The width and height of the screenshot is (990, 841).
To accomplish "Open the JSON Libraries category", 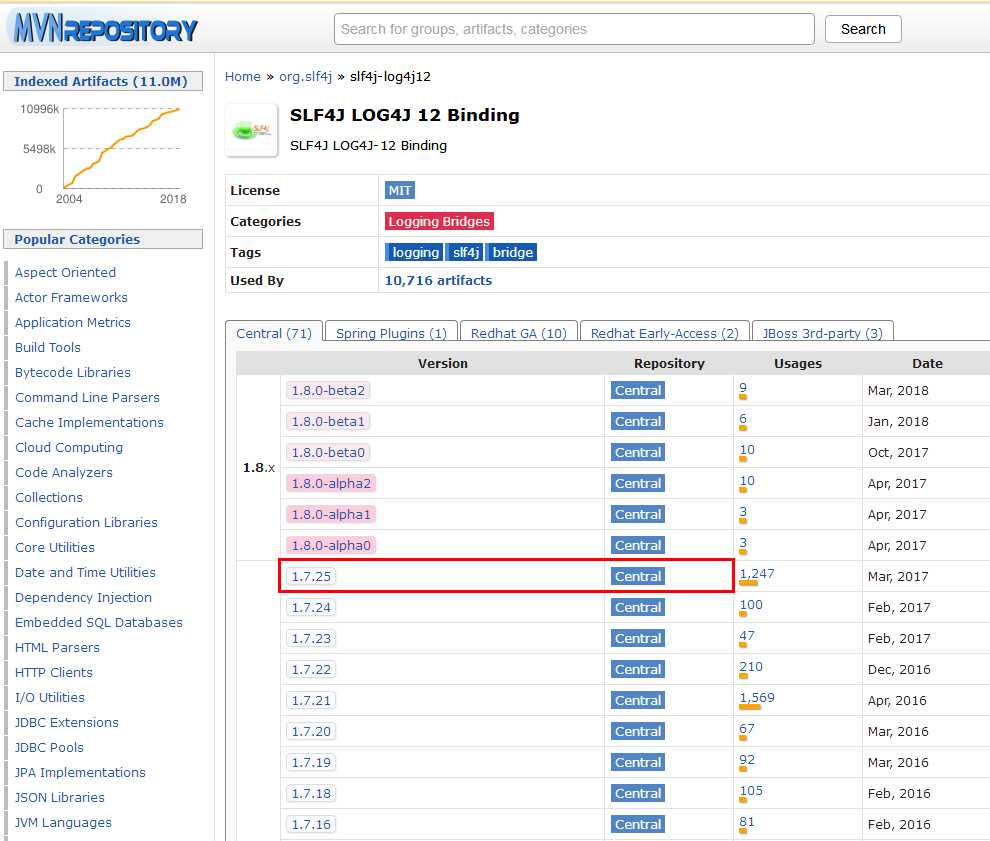I will click(59, 797).
